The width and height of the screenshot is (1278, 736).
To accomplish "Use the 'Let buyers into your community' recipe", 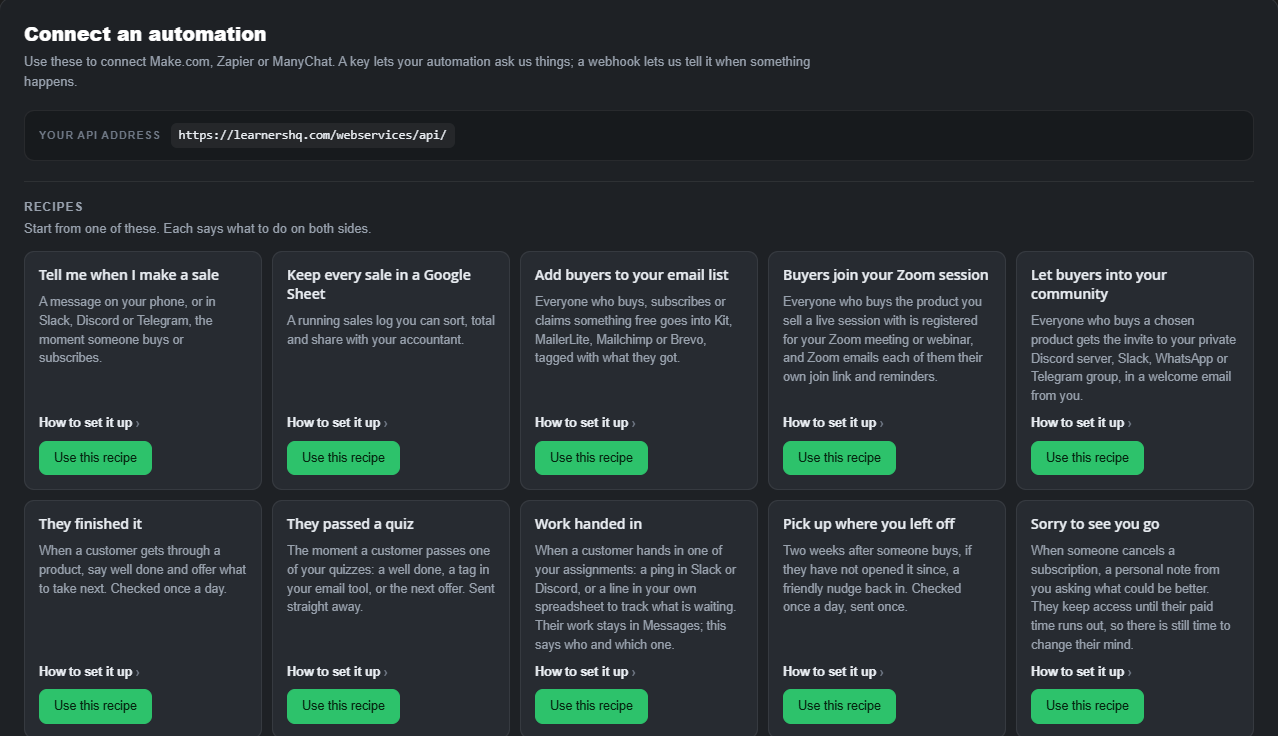I will click(x=1087, y=458).
